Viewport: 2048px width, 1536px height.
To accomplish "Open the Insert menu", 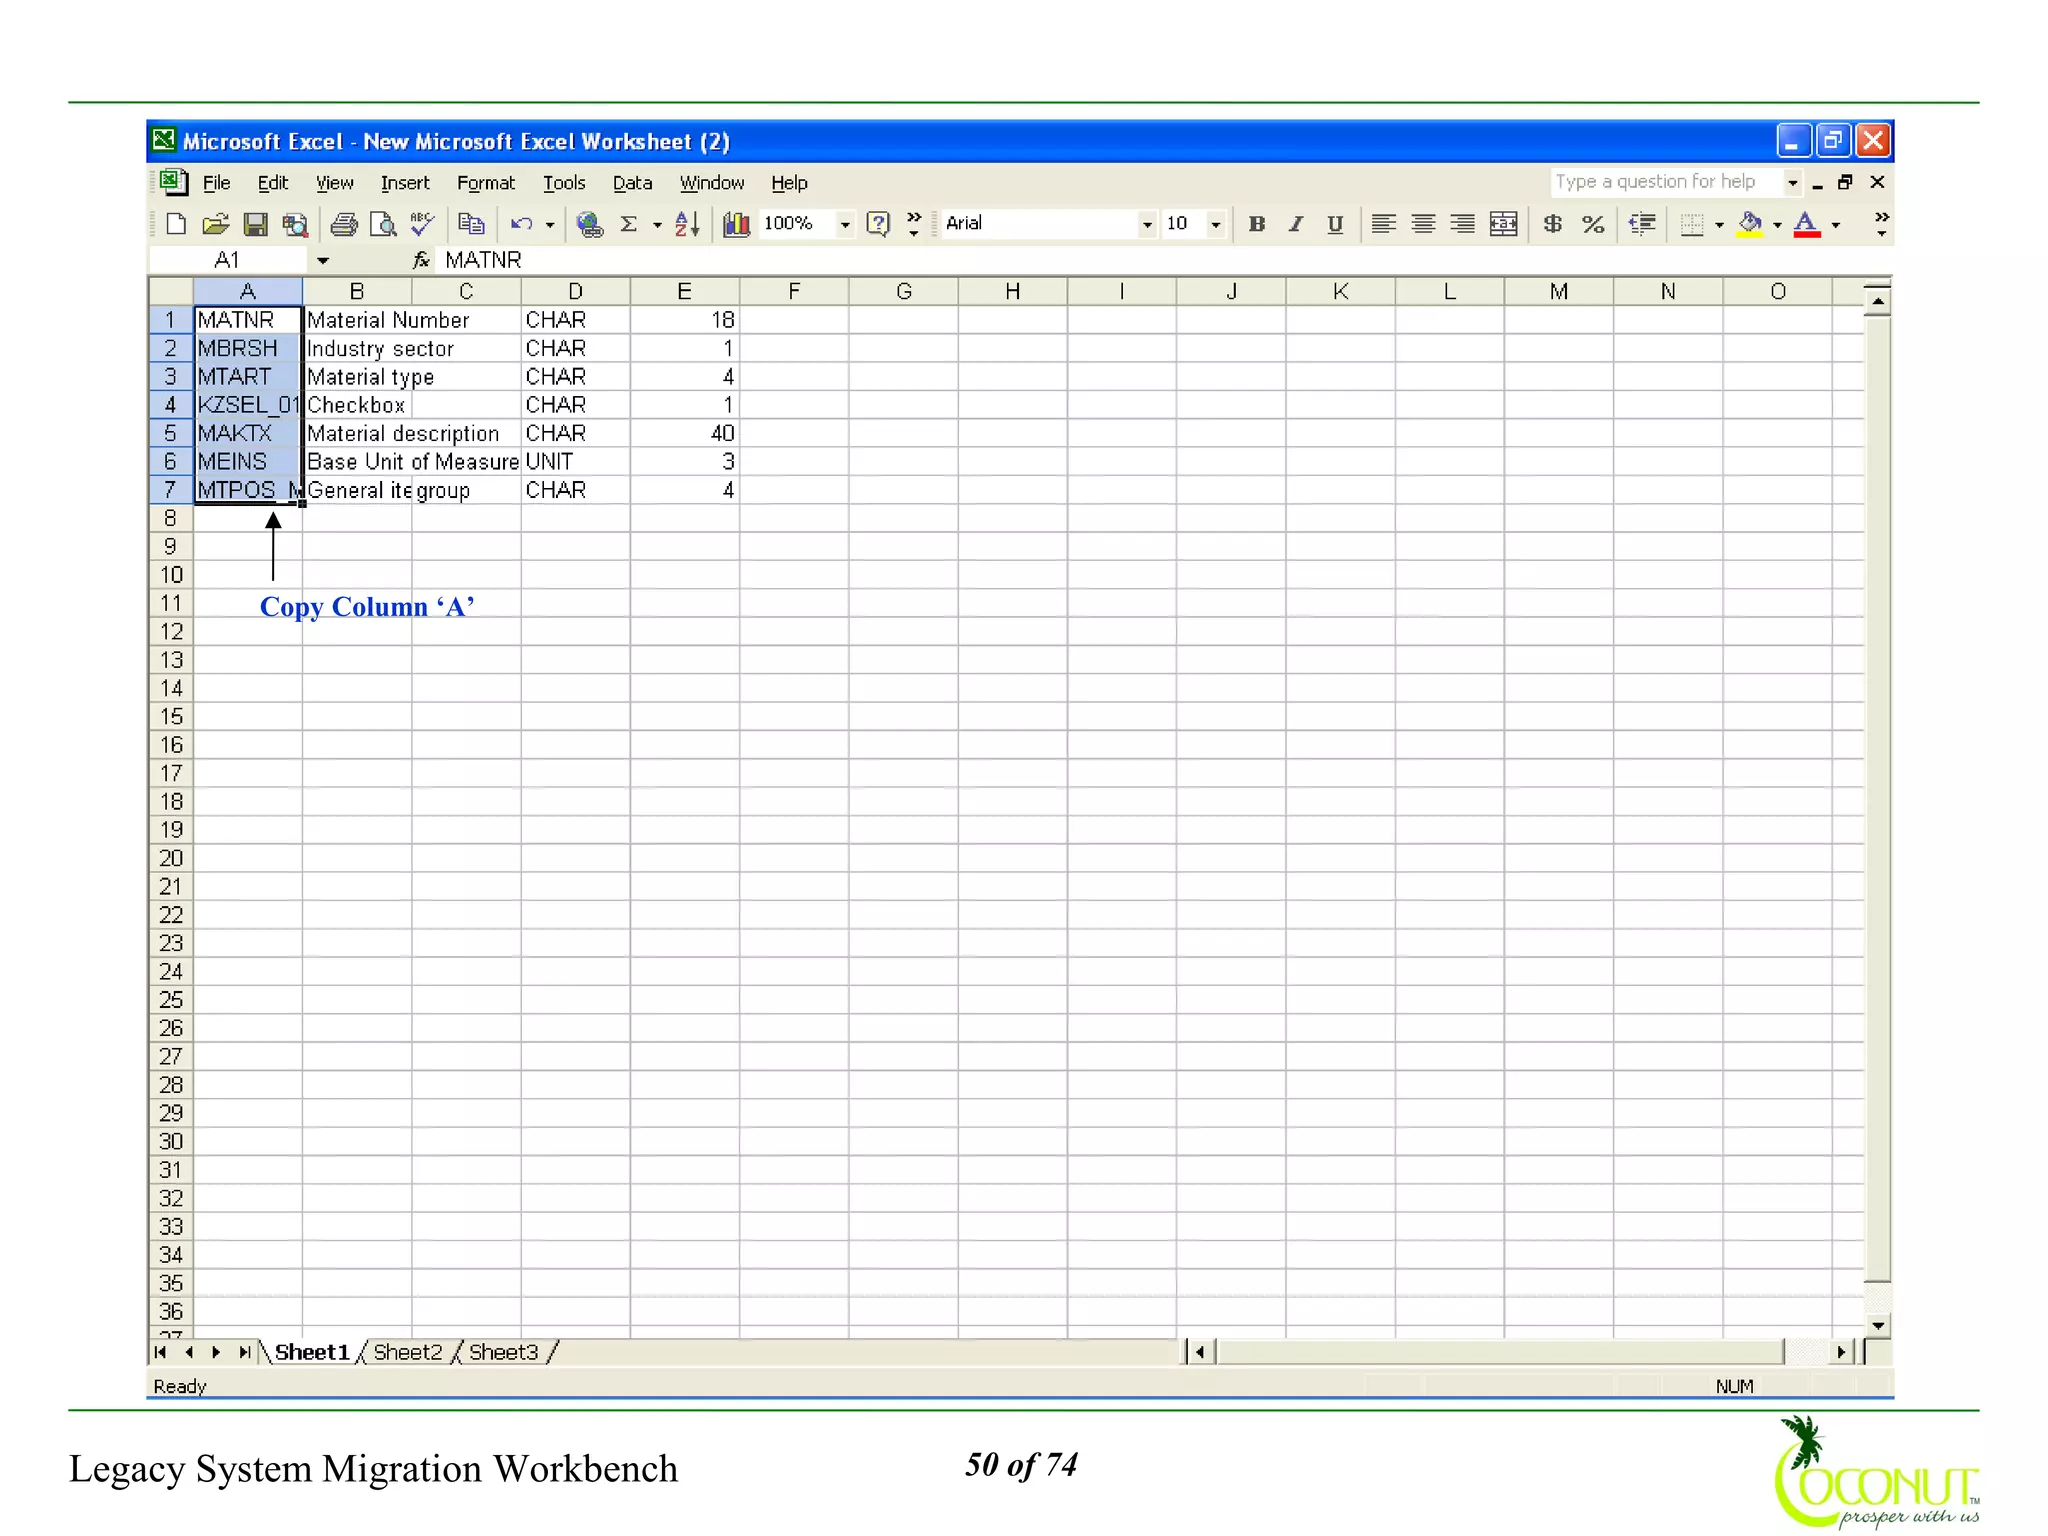I will 405,183.
